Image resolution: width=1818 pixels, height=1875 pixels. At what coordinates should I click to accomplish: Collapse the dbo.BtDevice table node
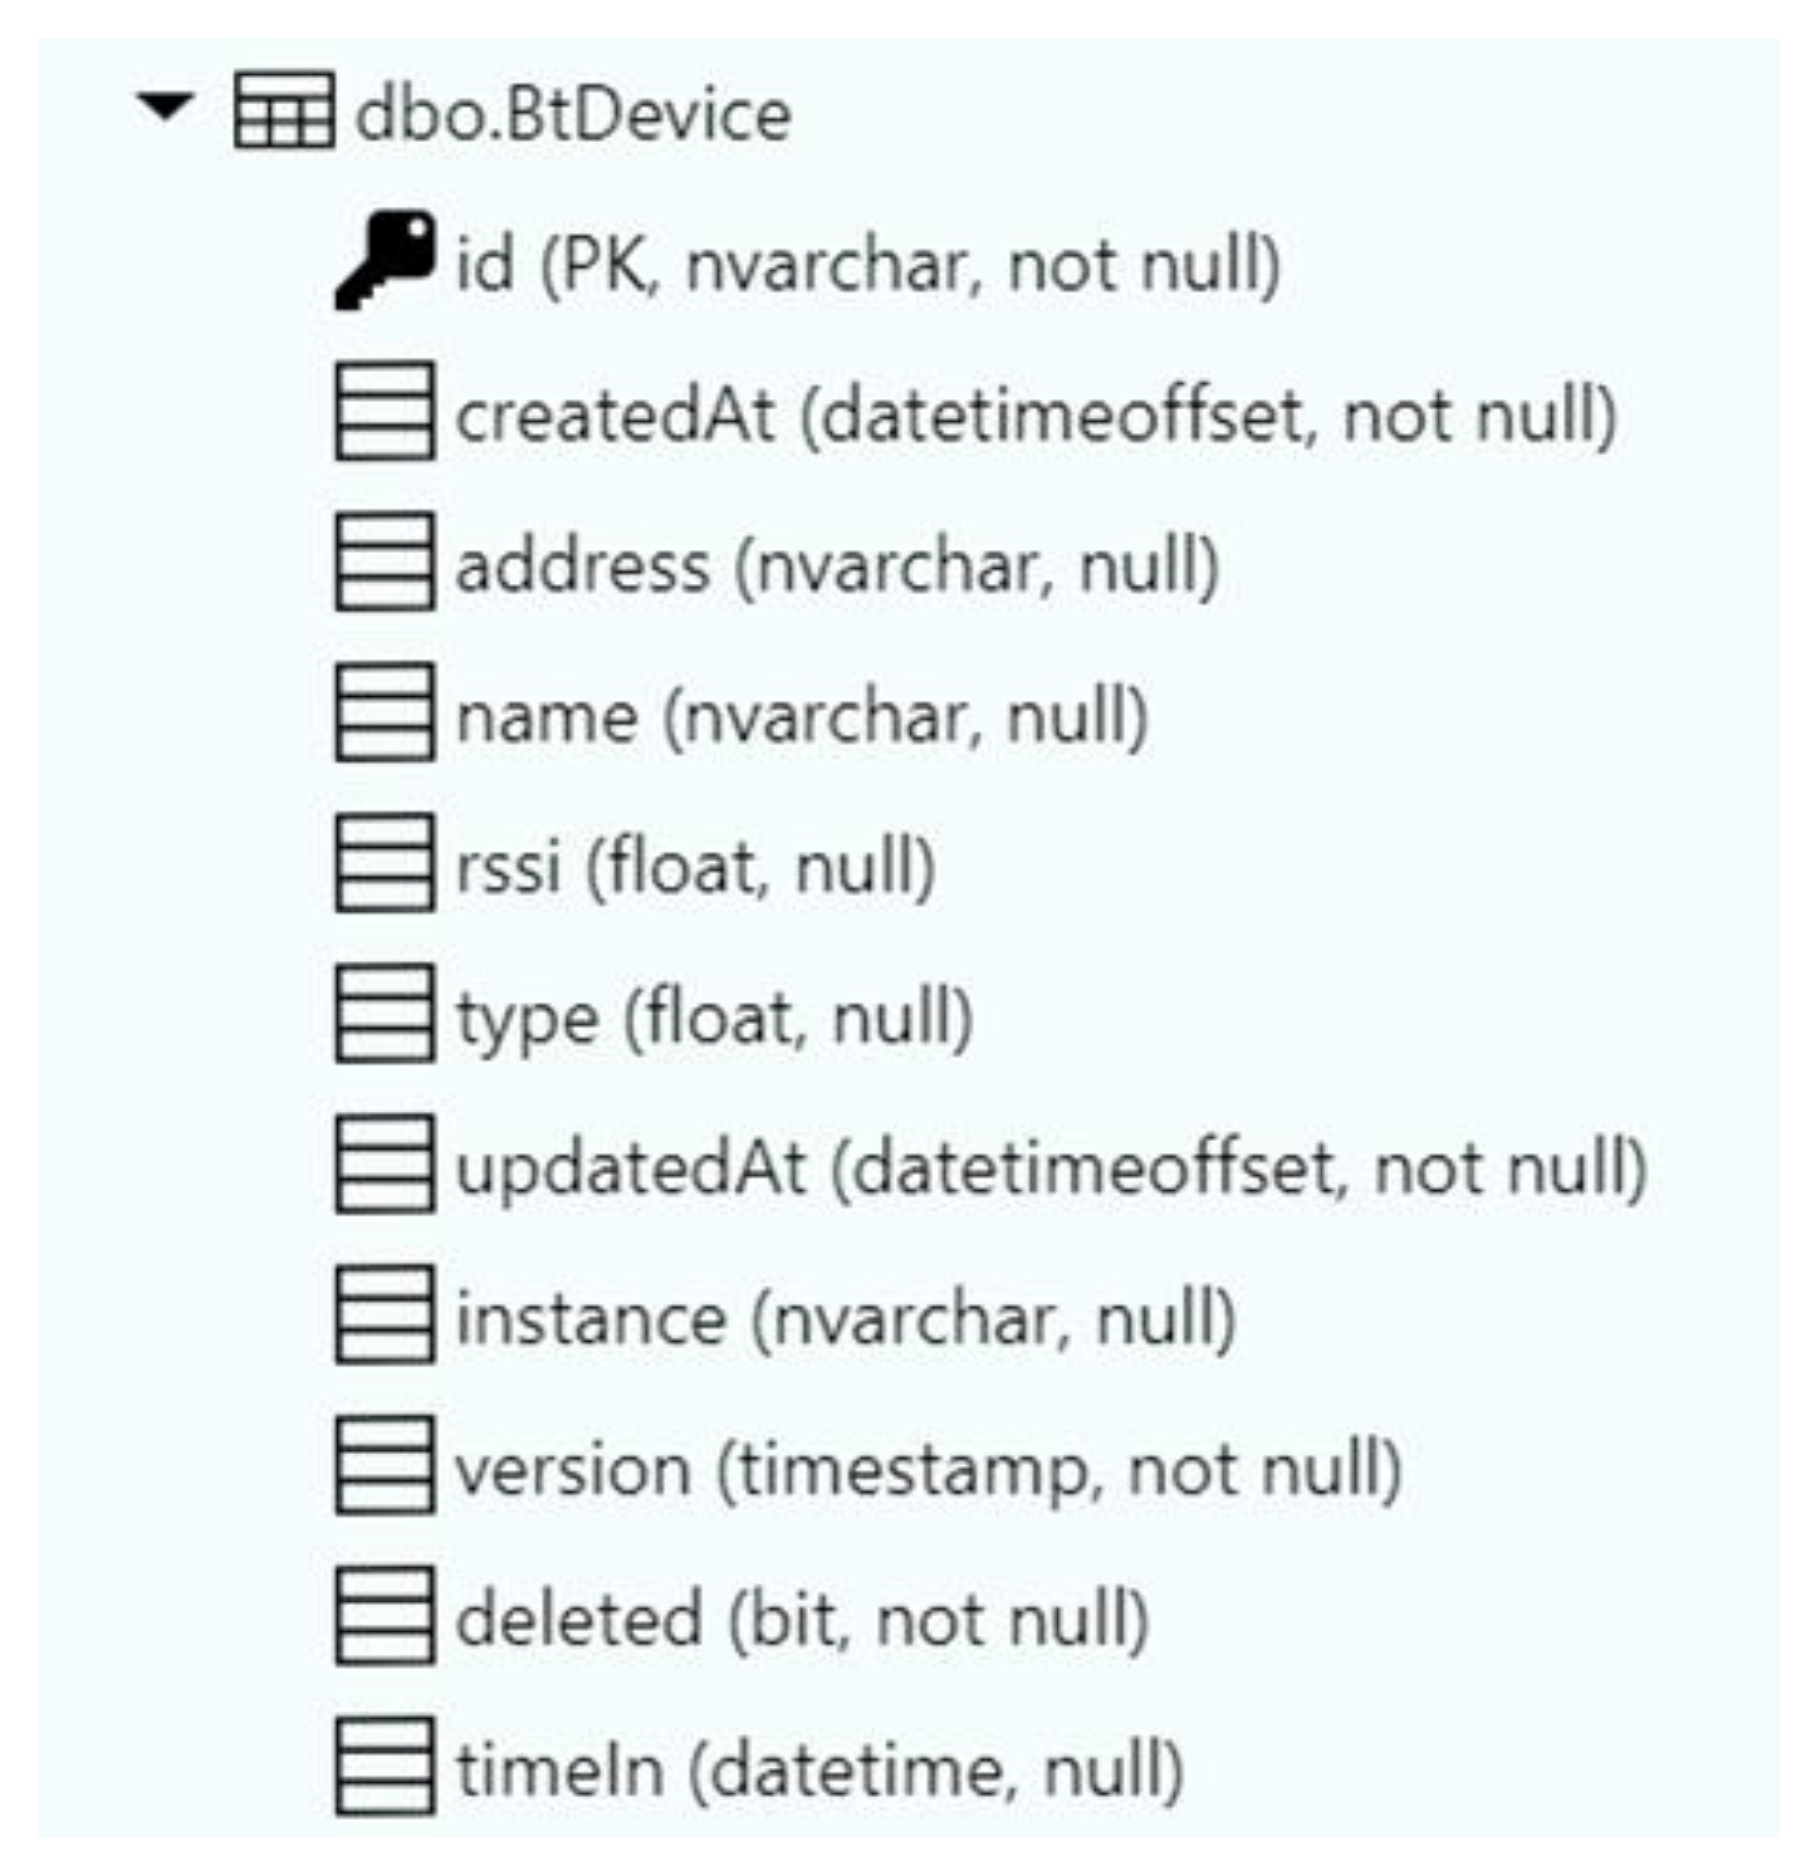tap(164, 107)
